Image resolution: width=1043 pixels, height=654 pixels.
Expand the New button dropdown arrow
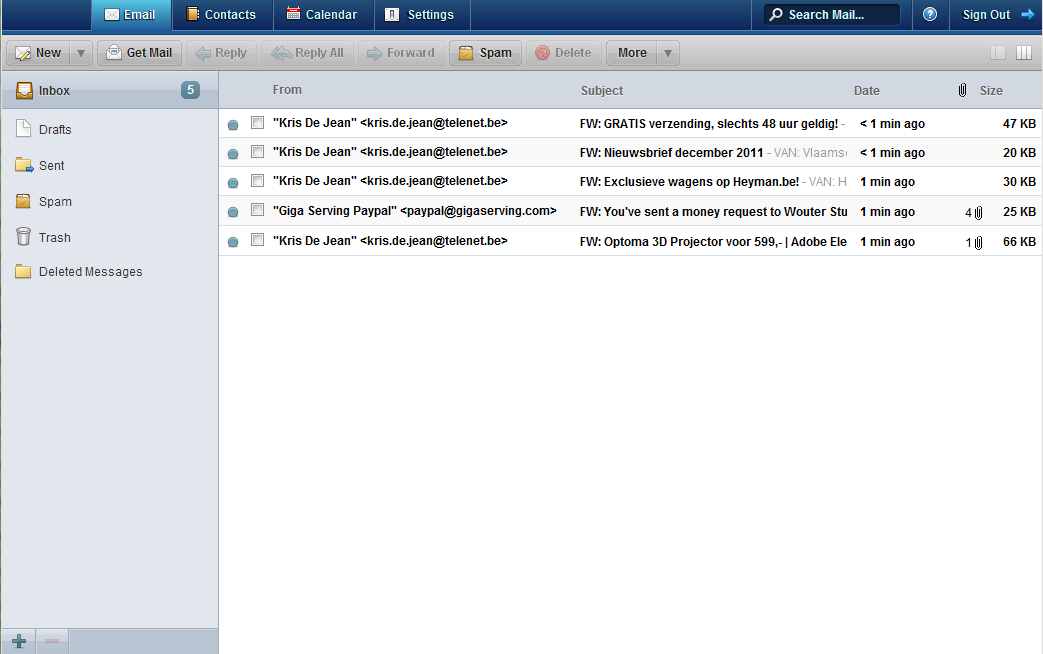(81, 53)
